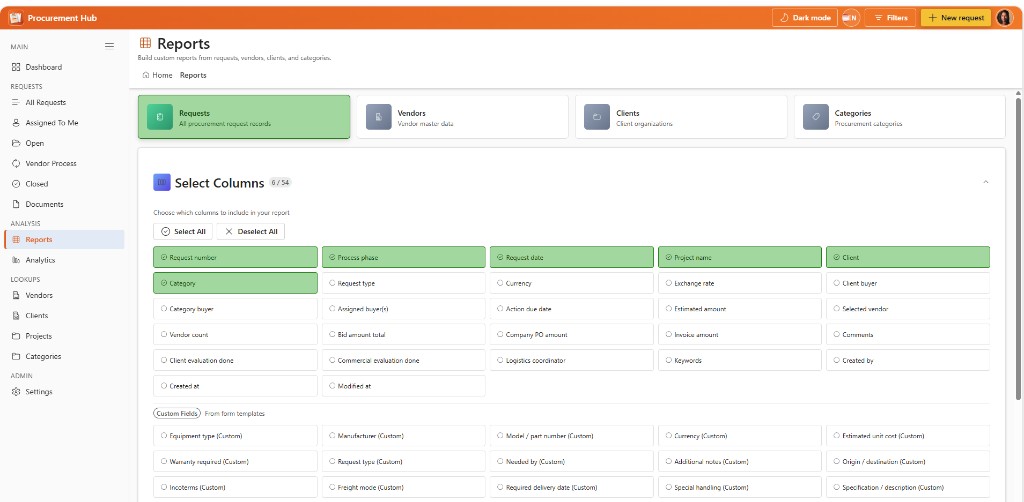
Task: Click the Closed checkmark circle icon
Action: coord(16,184)
